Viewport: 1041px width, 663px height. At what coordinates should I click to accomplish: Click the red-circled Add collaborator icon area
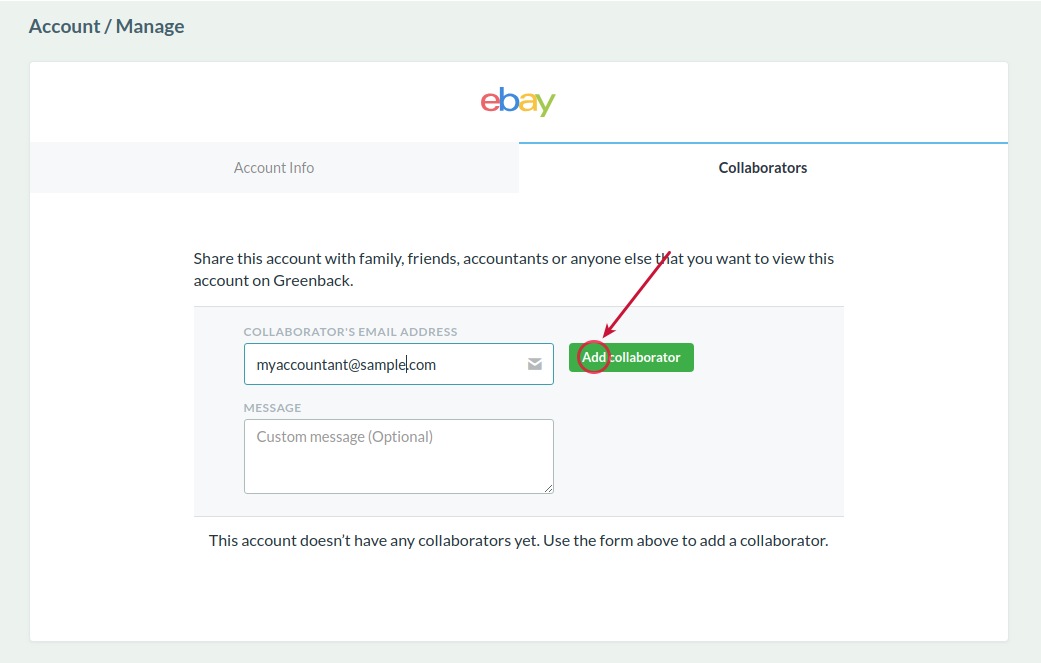[592, 357]
